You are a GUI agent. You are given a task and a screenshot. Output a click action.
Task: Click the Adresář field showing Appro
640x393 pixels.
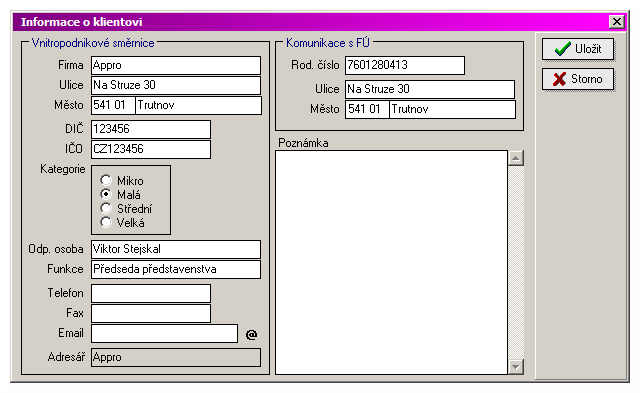176,357
